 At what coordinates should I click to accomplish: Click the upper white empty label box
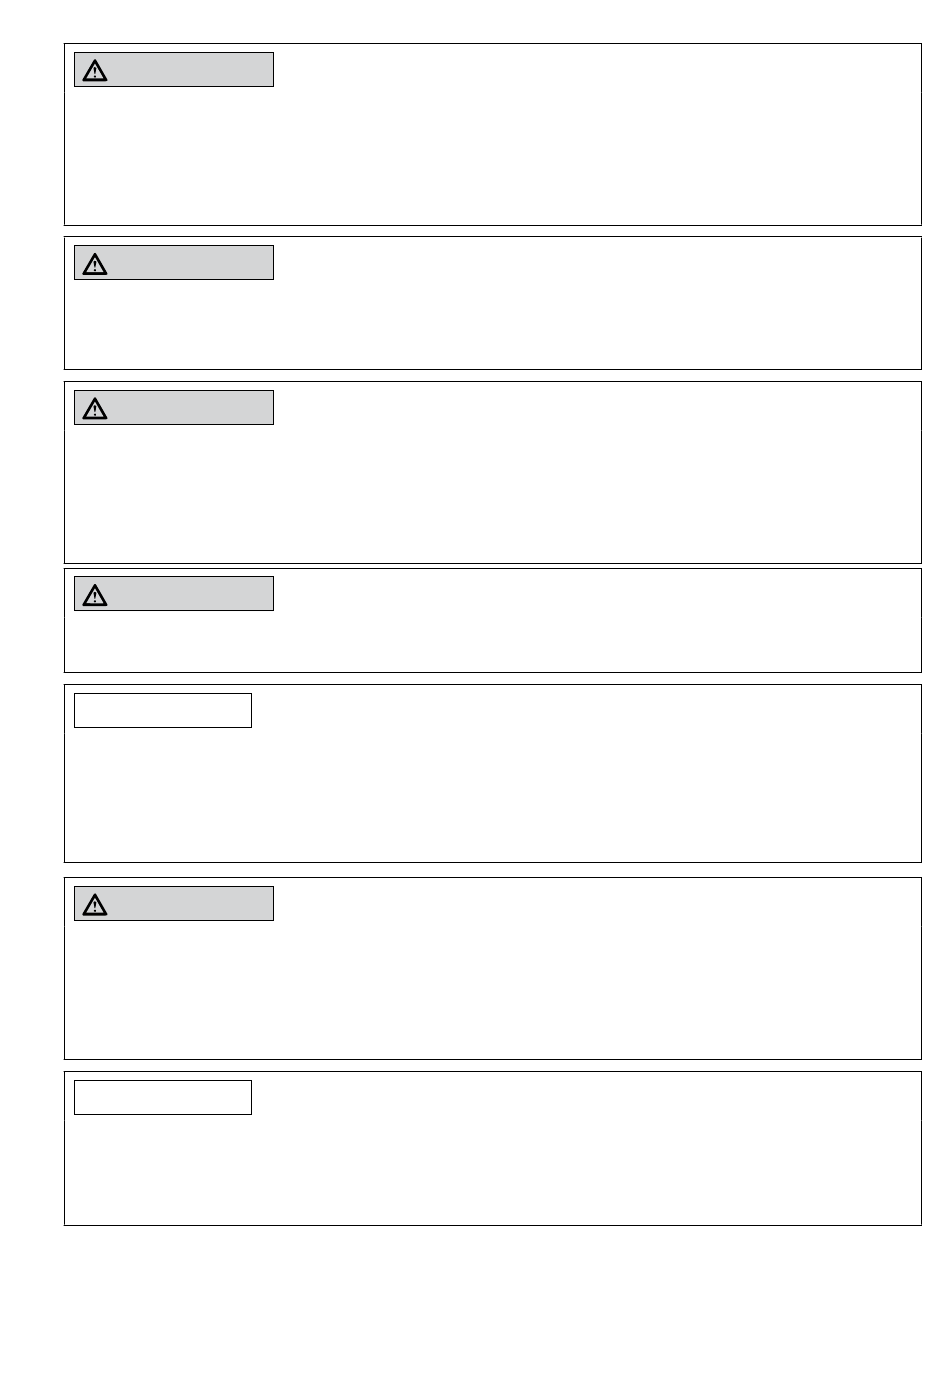163,711
